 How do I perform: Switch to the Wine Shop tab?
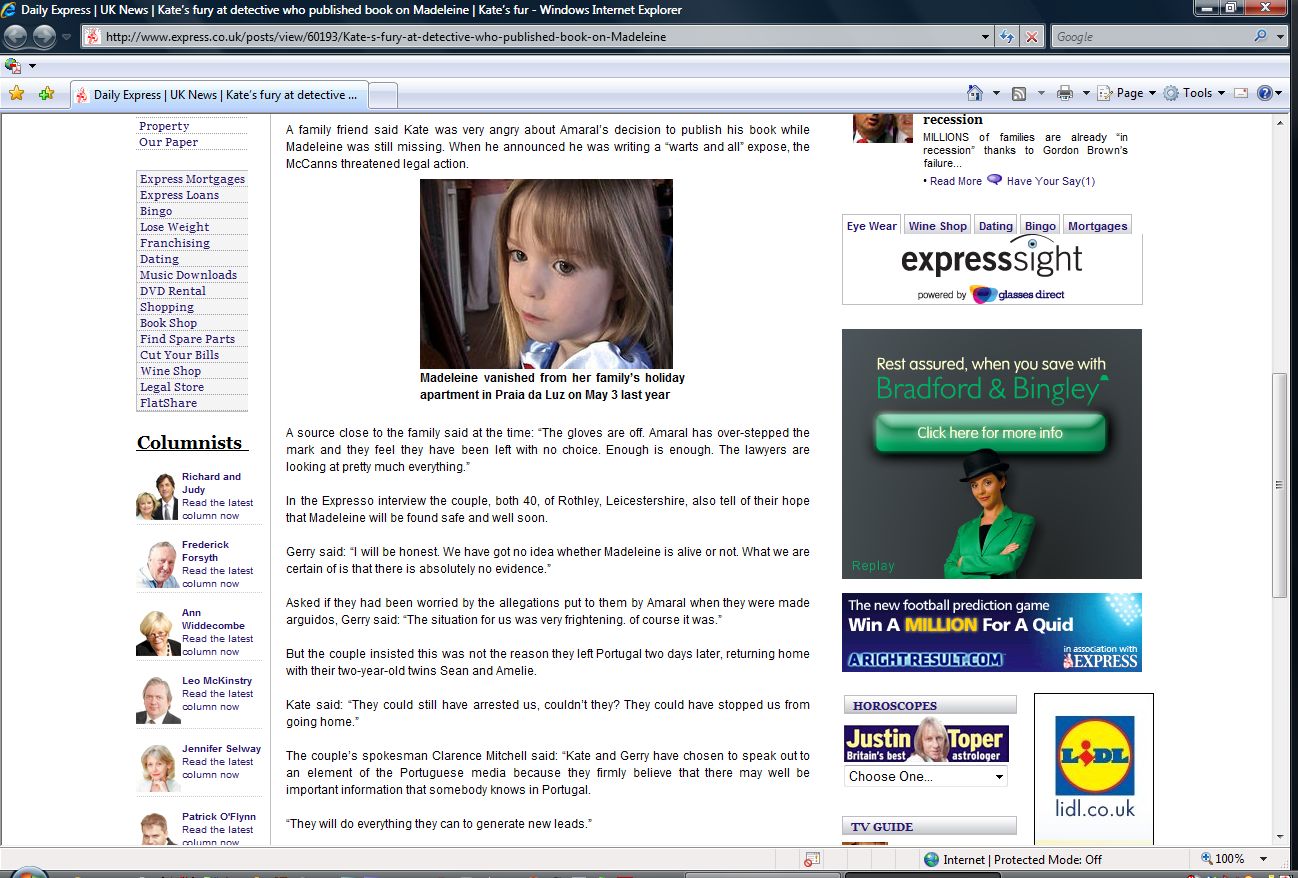(937, 226)
